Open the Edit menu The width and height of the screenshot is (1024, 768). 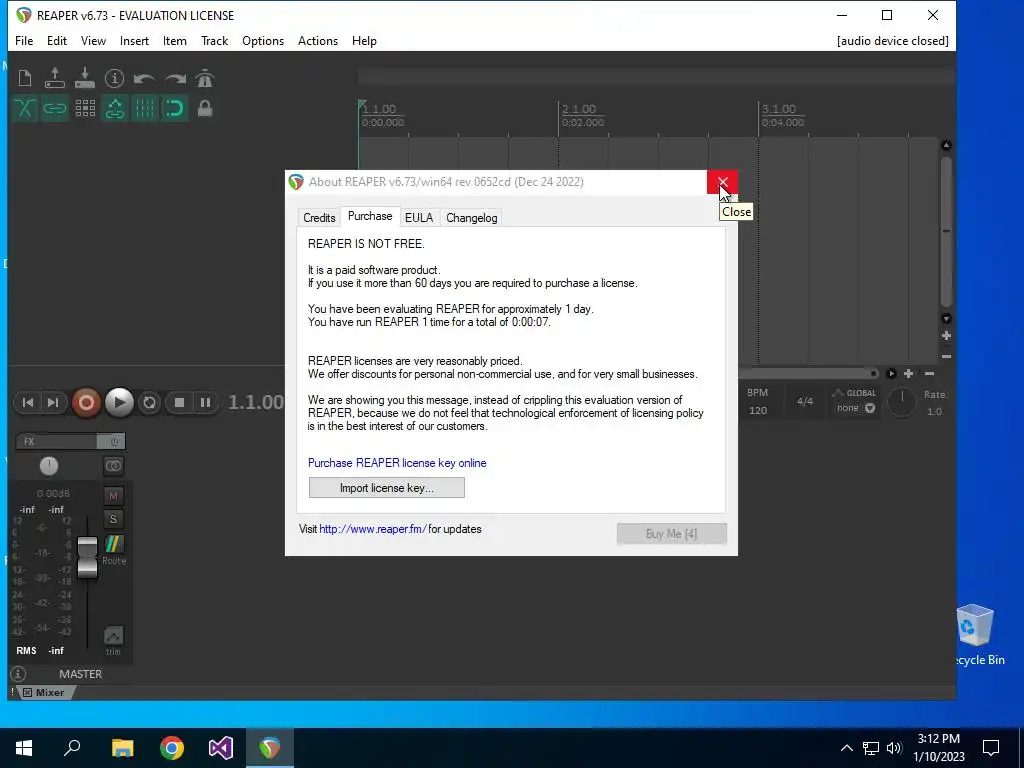click(57, 40)
